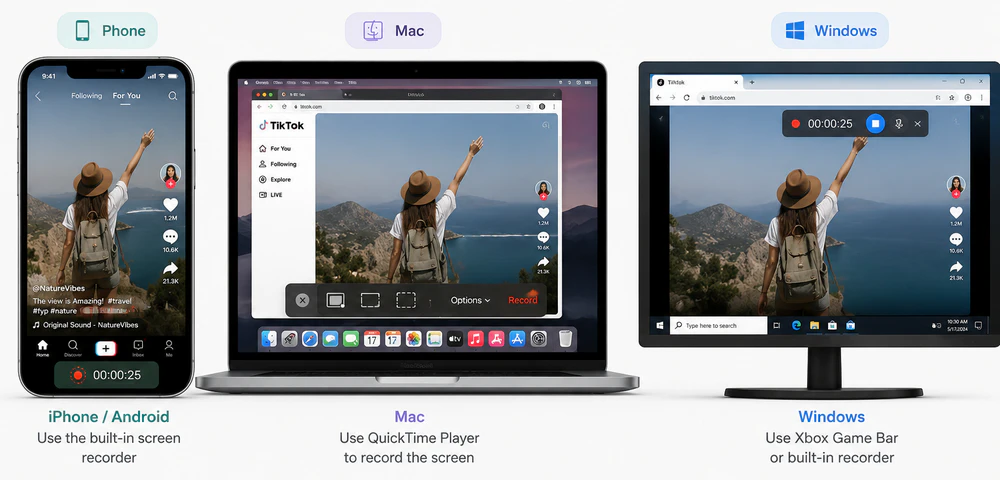1000x480 pixels.
Task: Tap the share arrow icon on phone
Action: 170,268
